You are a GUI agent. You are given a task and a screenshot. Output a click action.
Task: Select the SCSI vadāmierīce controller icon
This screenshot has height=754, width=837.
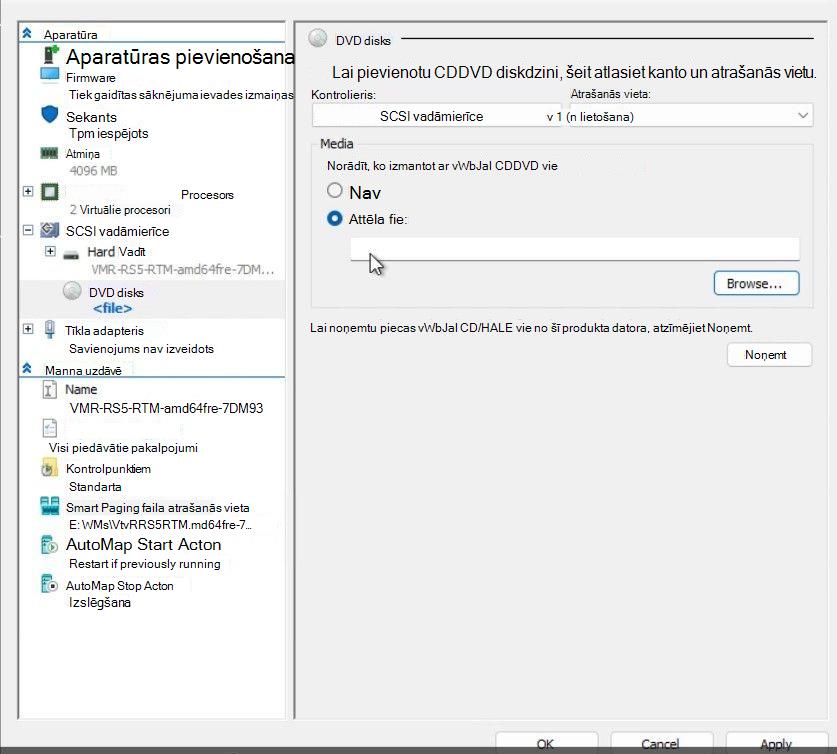(x=50, y=231)
